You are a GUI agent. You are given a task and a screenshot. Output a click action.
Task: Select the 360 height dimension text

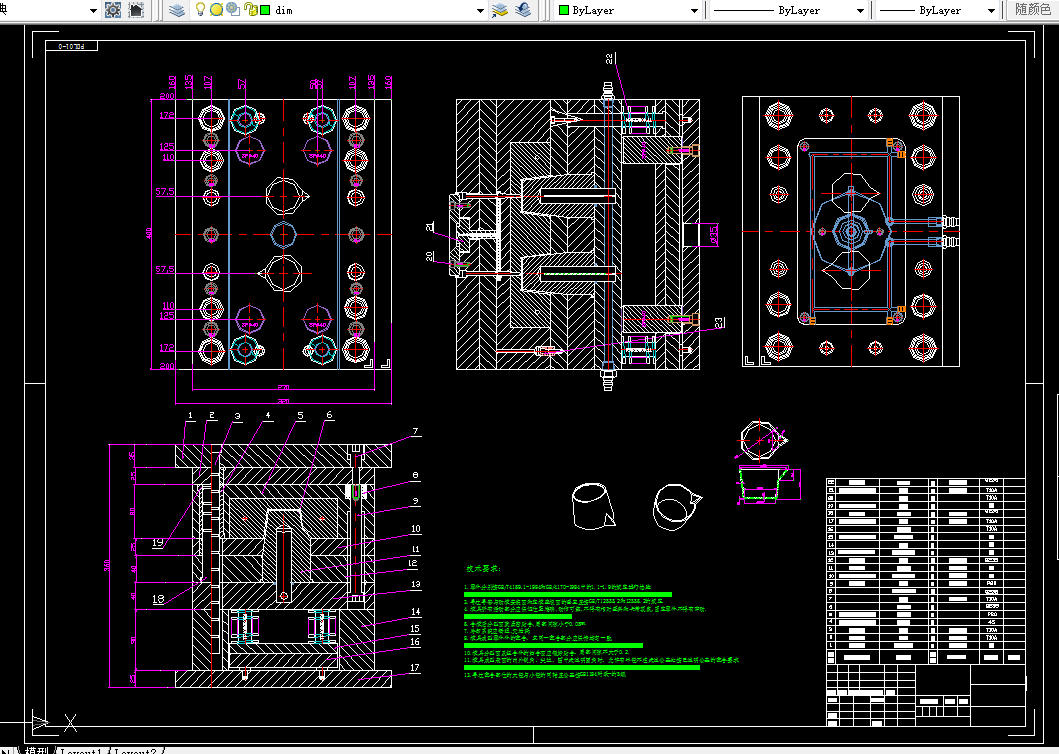(107, 565)
